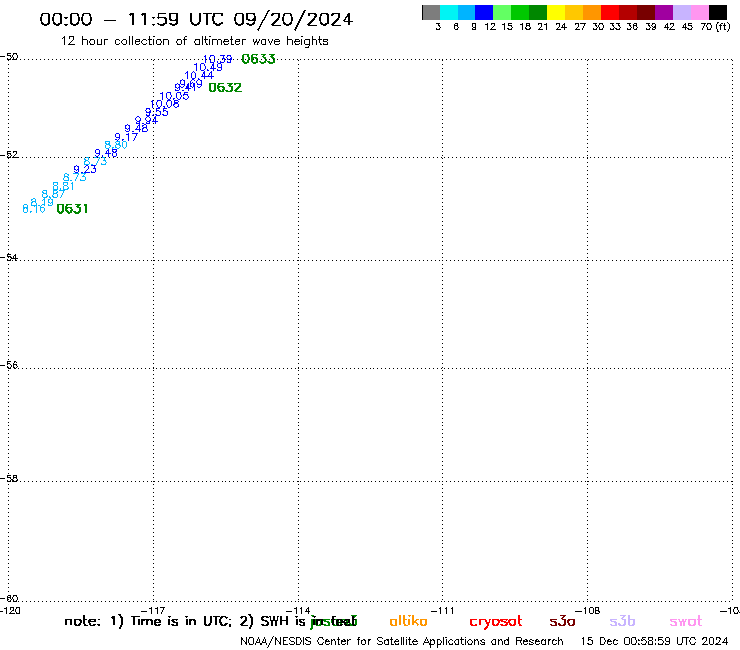Screen dimensions: 740x650
Task: Click the wave height value '9.17'
Action: 126,137
